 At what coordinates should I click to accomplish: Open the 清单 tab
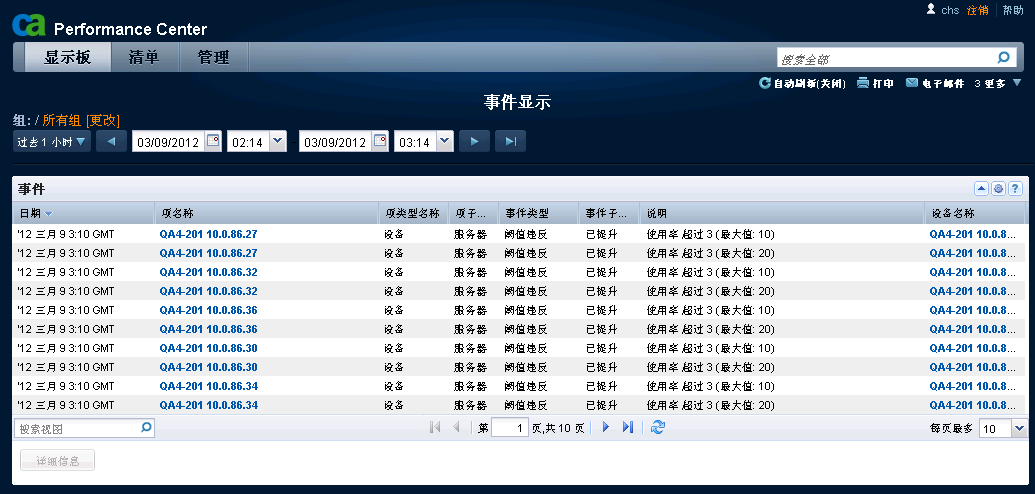[x=144, y=57]
